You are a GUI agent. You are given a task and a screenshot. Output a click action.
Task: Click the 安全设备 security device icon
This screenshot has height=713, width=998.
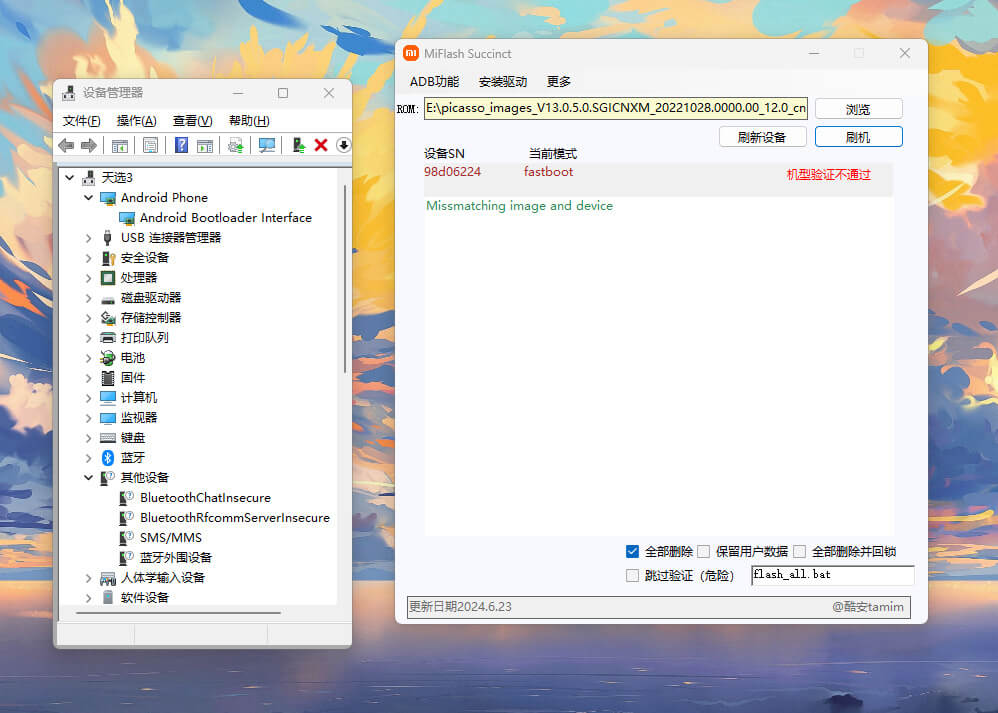click(108, 258)
